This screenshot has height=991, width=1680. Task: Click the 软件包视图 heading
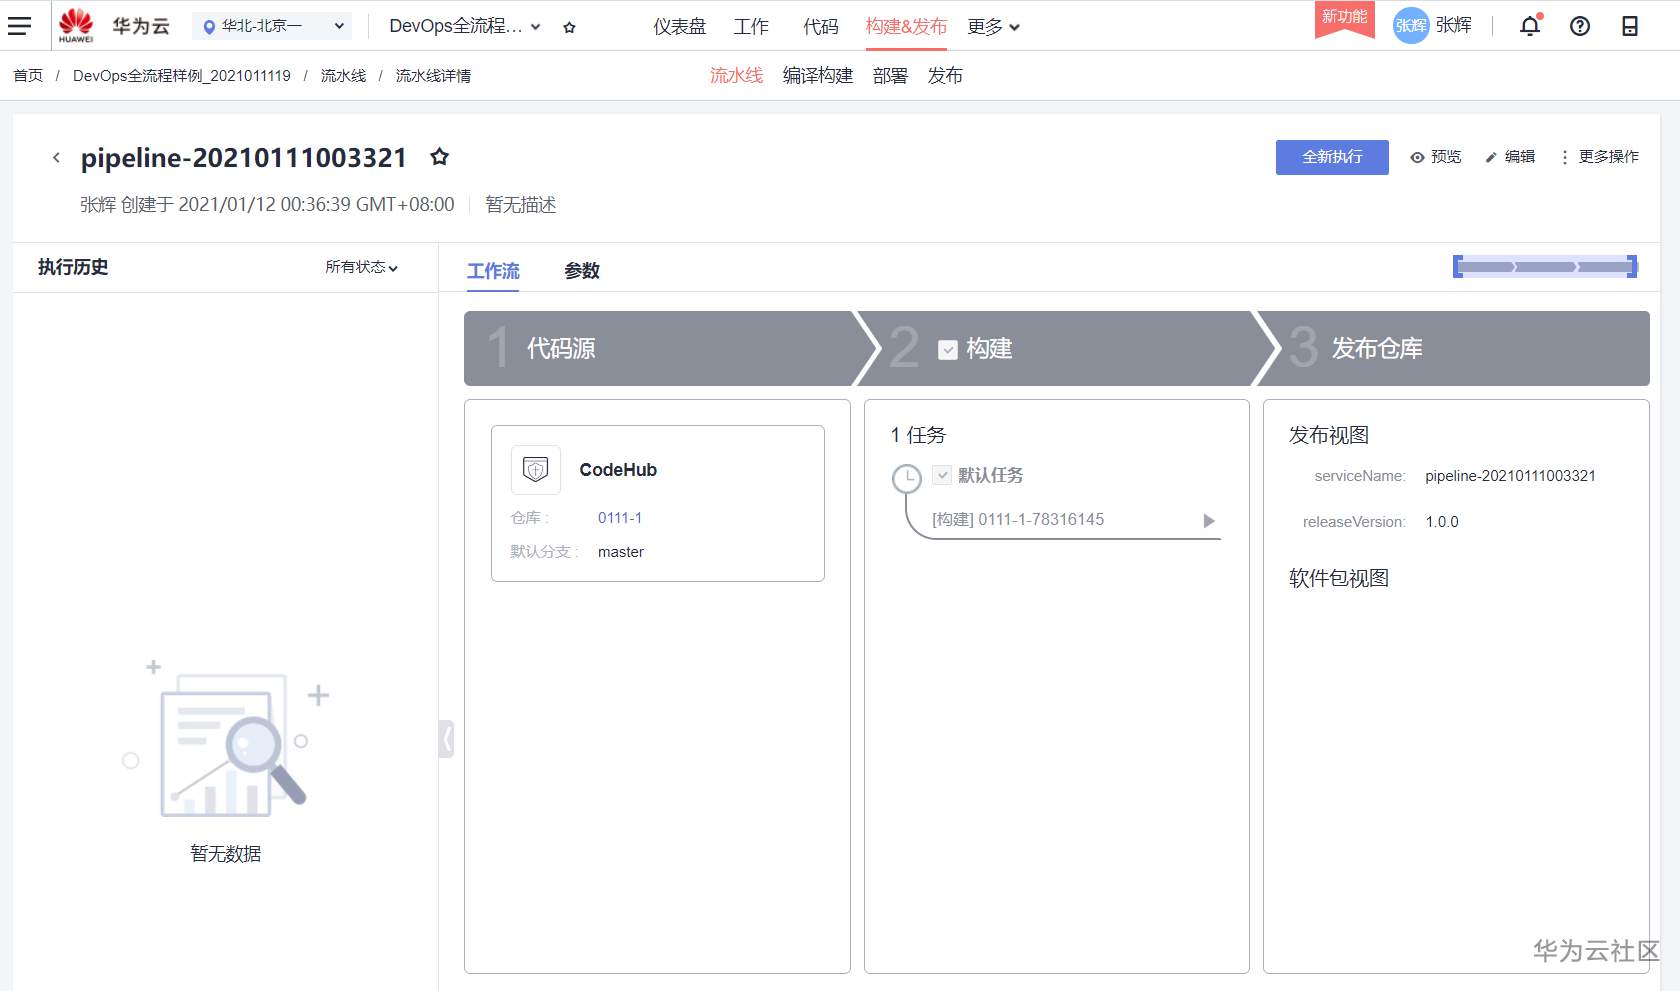point(1339,579)
